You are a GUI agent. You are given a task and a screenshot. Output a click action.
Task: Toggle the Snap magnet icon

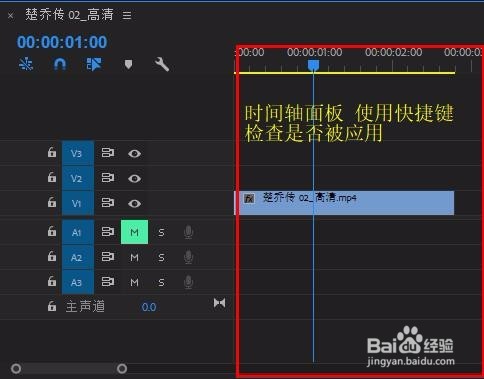60,64
